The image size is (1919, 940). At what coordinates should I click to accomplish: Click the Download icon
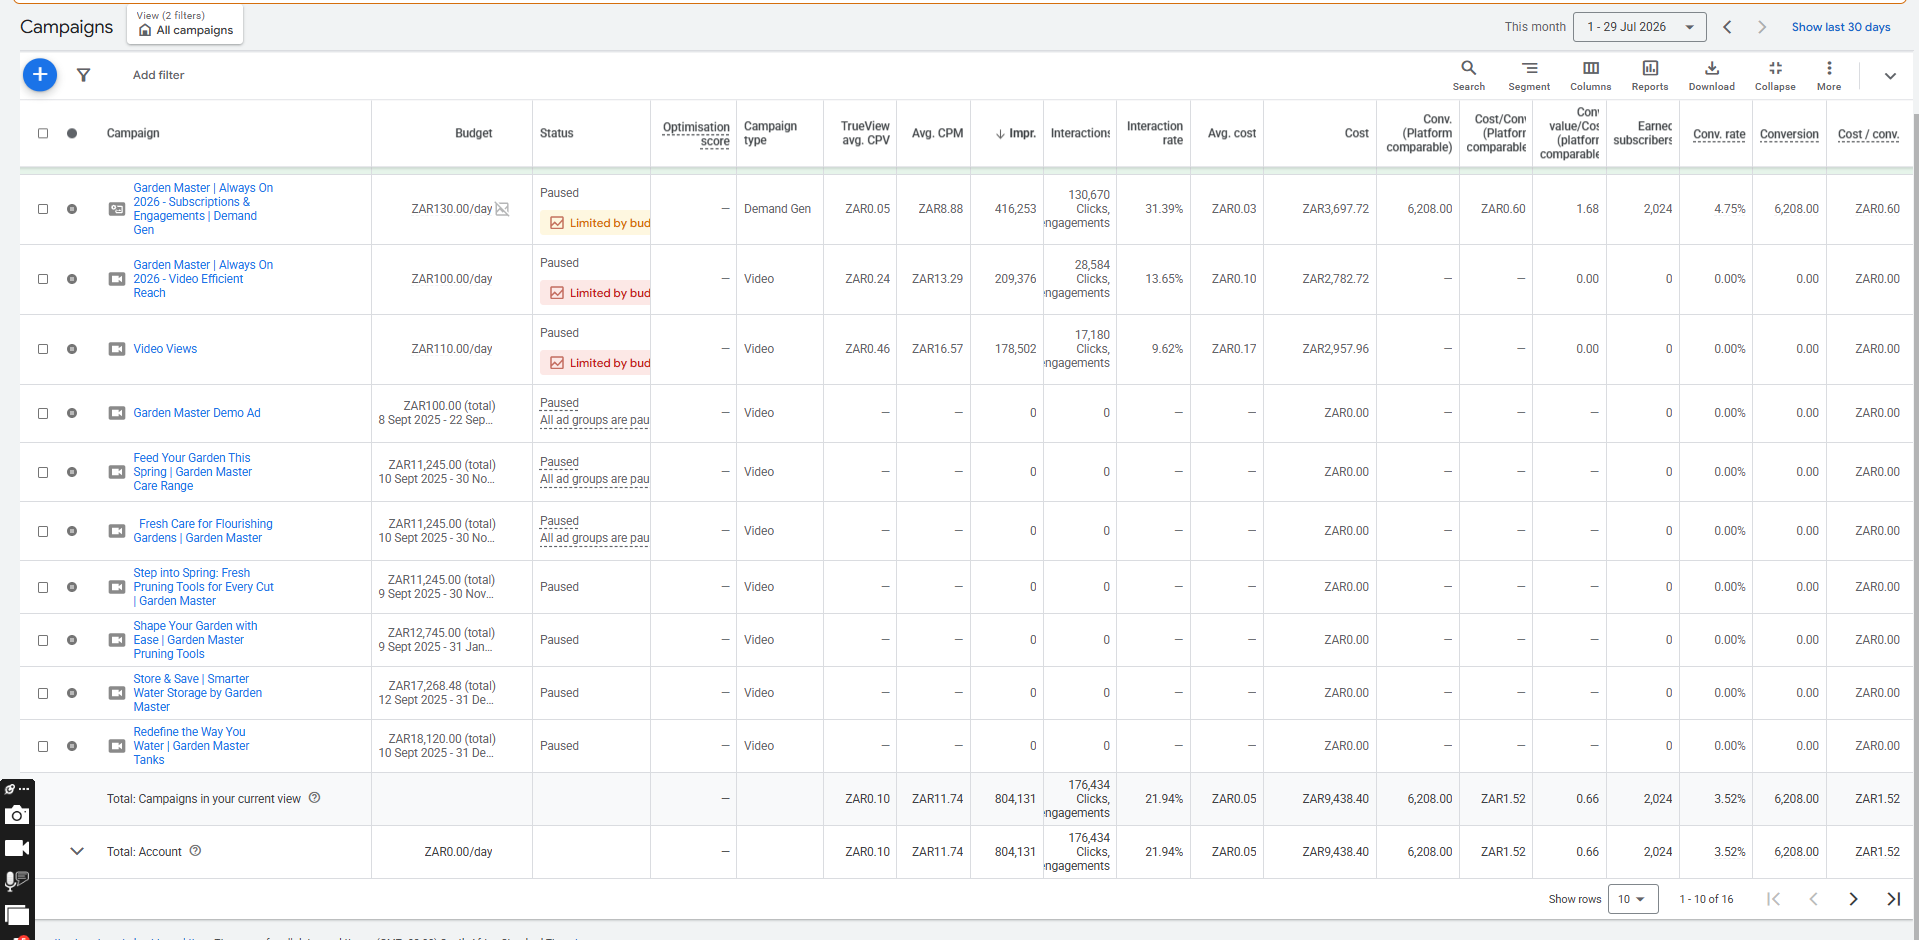pos(1712,75)
